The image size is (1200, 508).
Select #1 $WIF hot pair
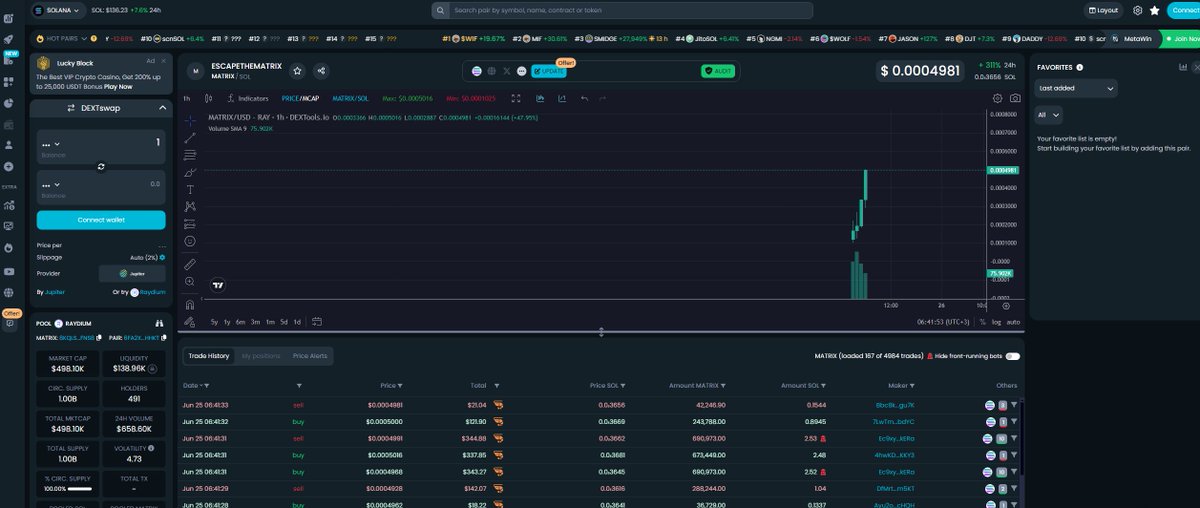click(474, 38)
